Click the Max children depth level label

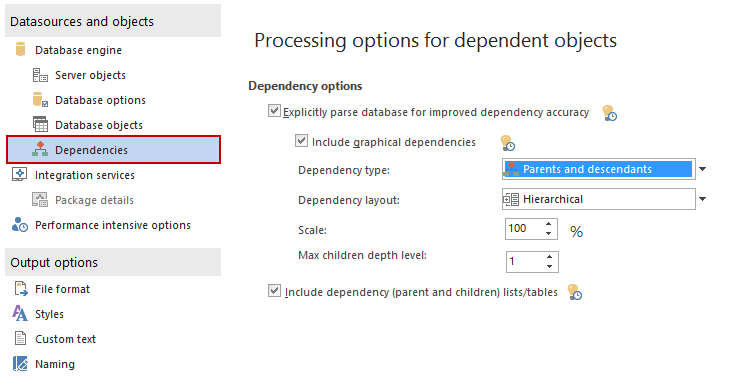363,255
